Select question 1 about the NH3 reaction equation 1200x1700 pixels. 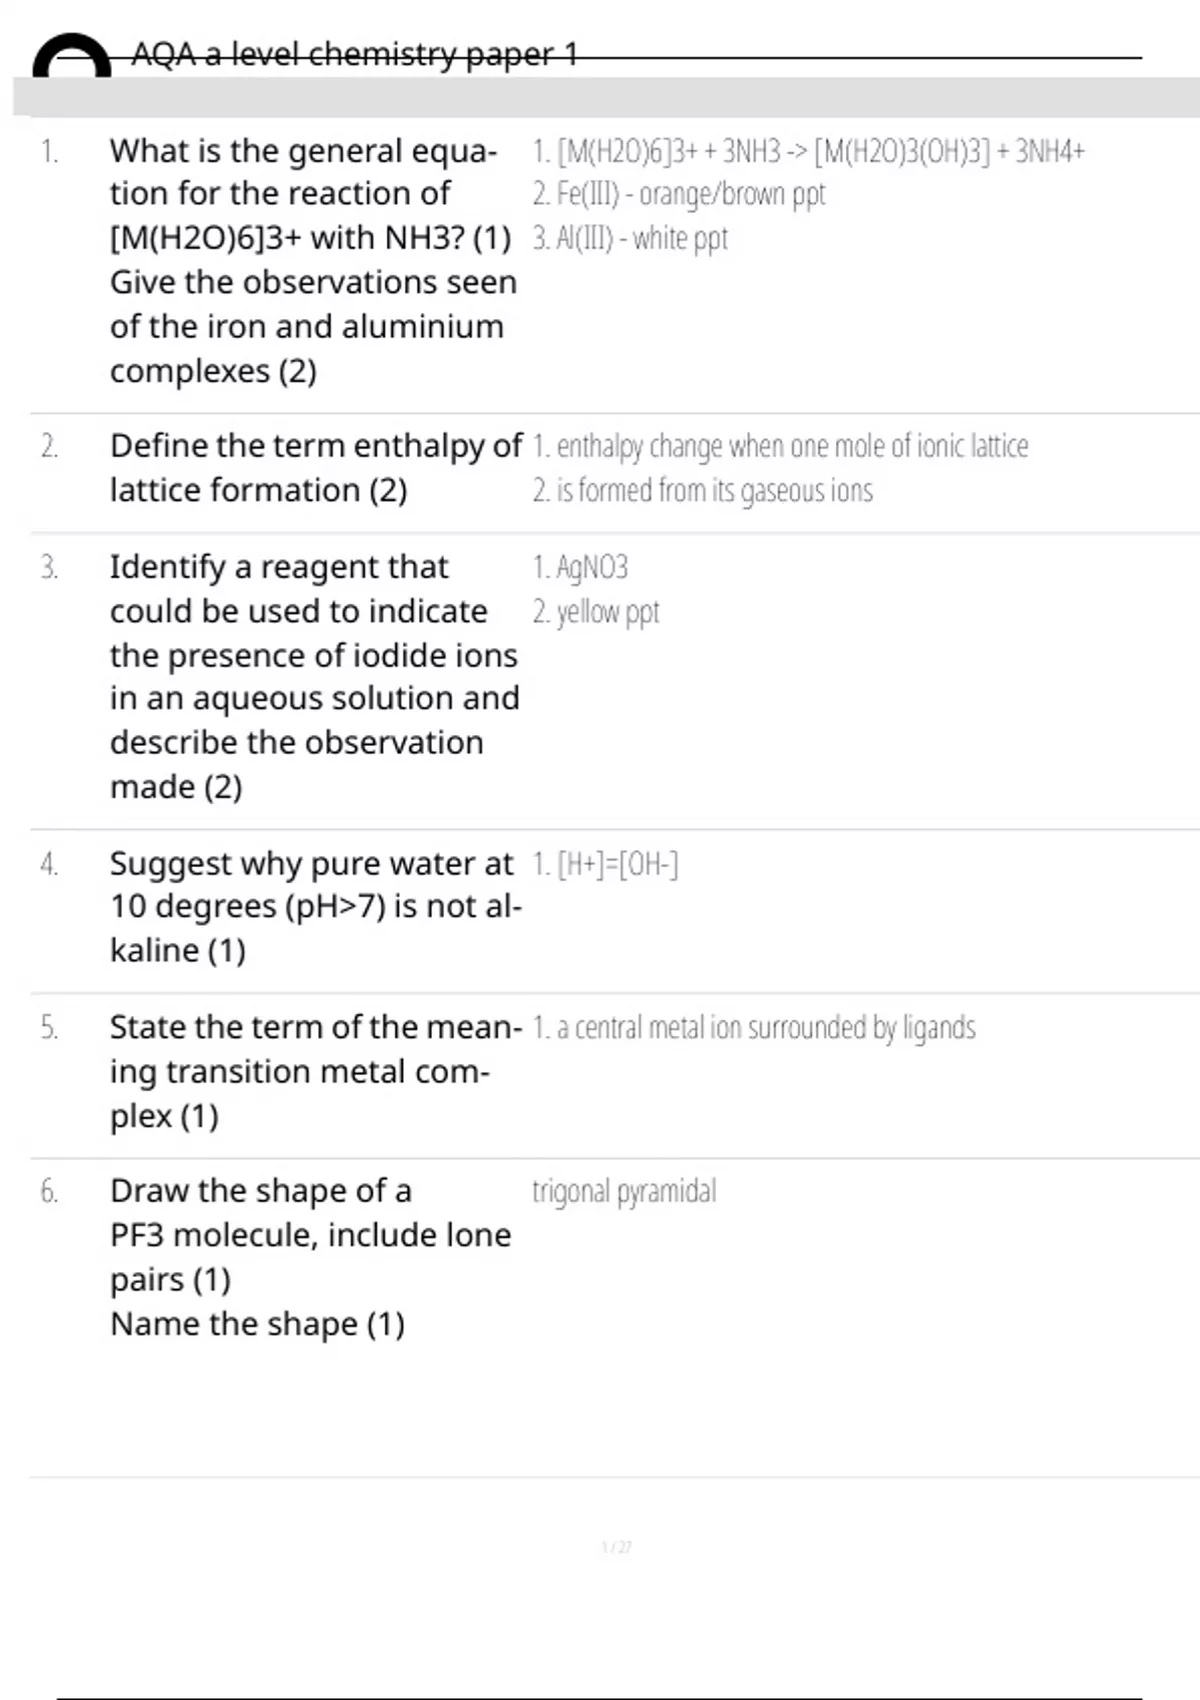pyautogui.click(x=312, y=260)
